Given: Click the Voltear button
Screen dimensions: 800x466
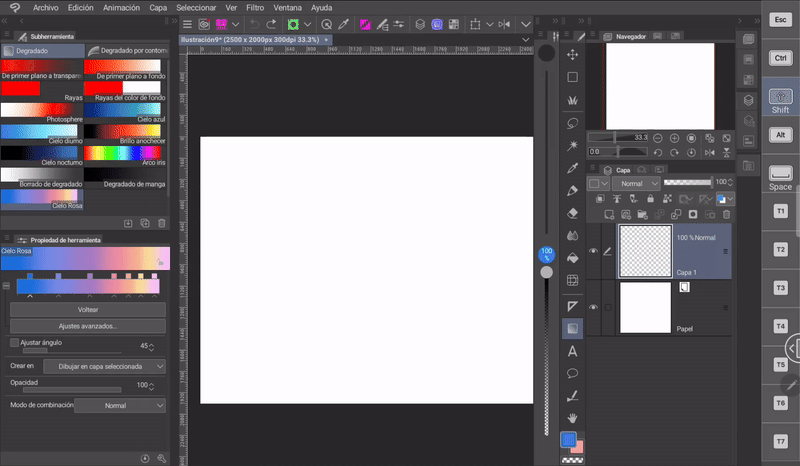Looking at the screenshot, I should click(x=88, y=310).
